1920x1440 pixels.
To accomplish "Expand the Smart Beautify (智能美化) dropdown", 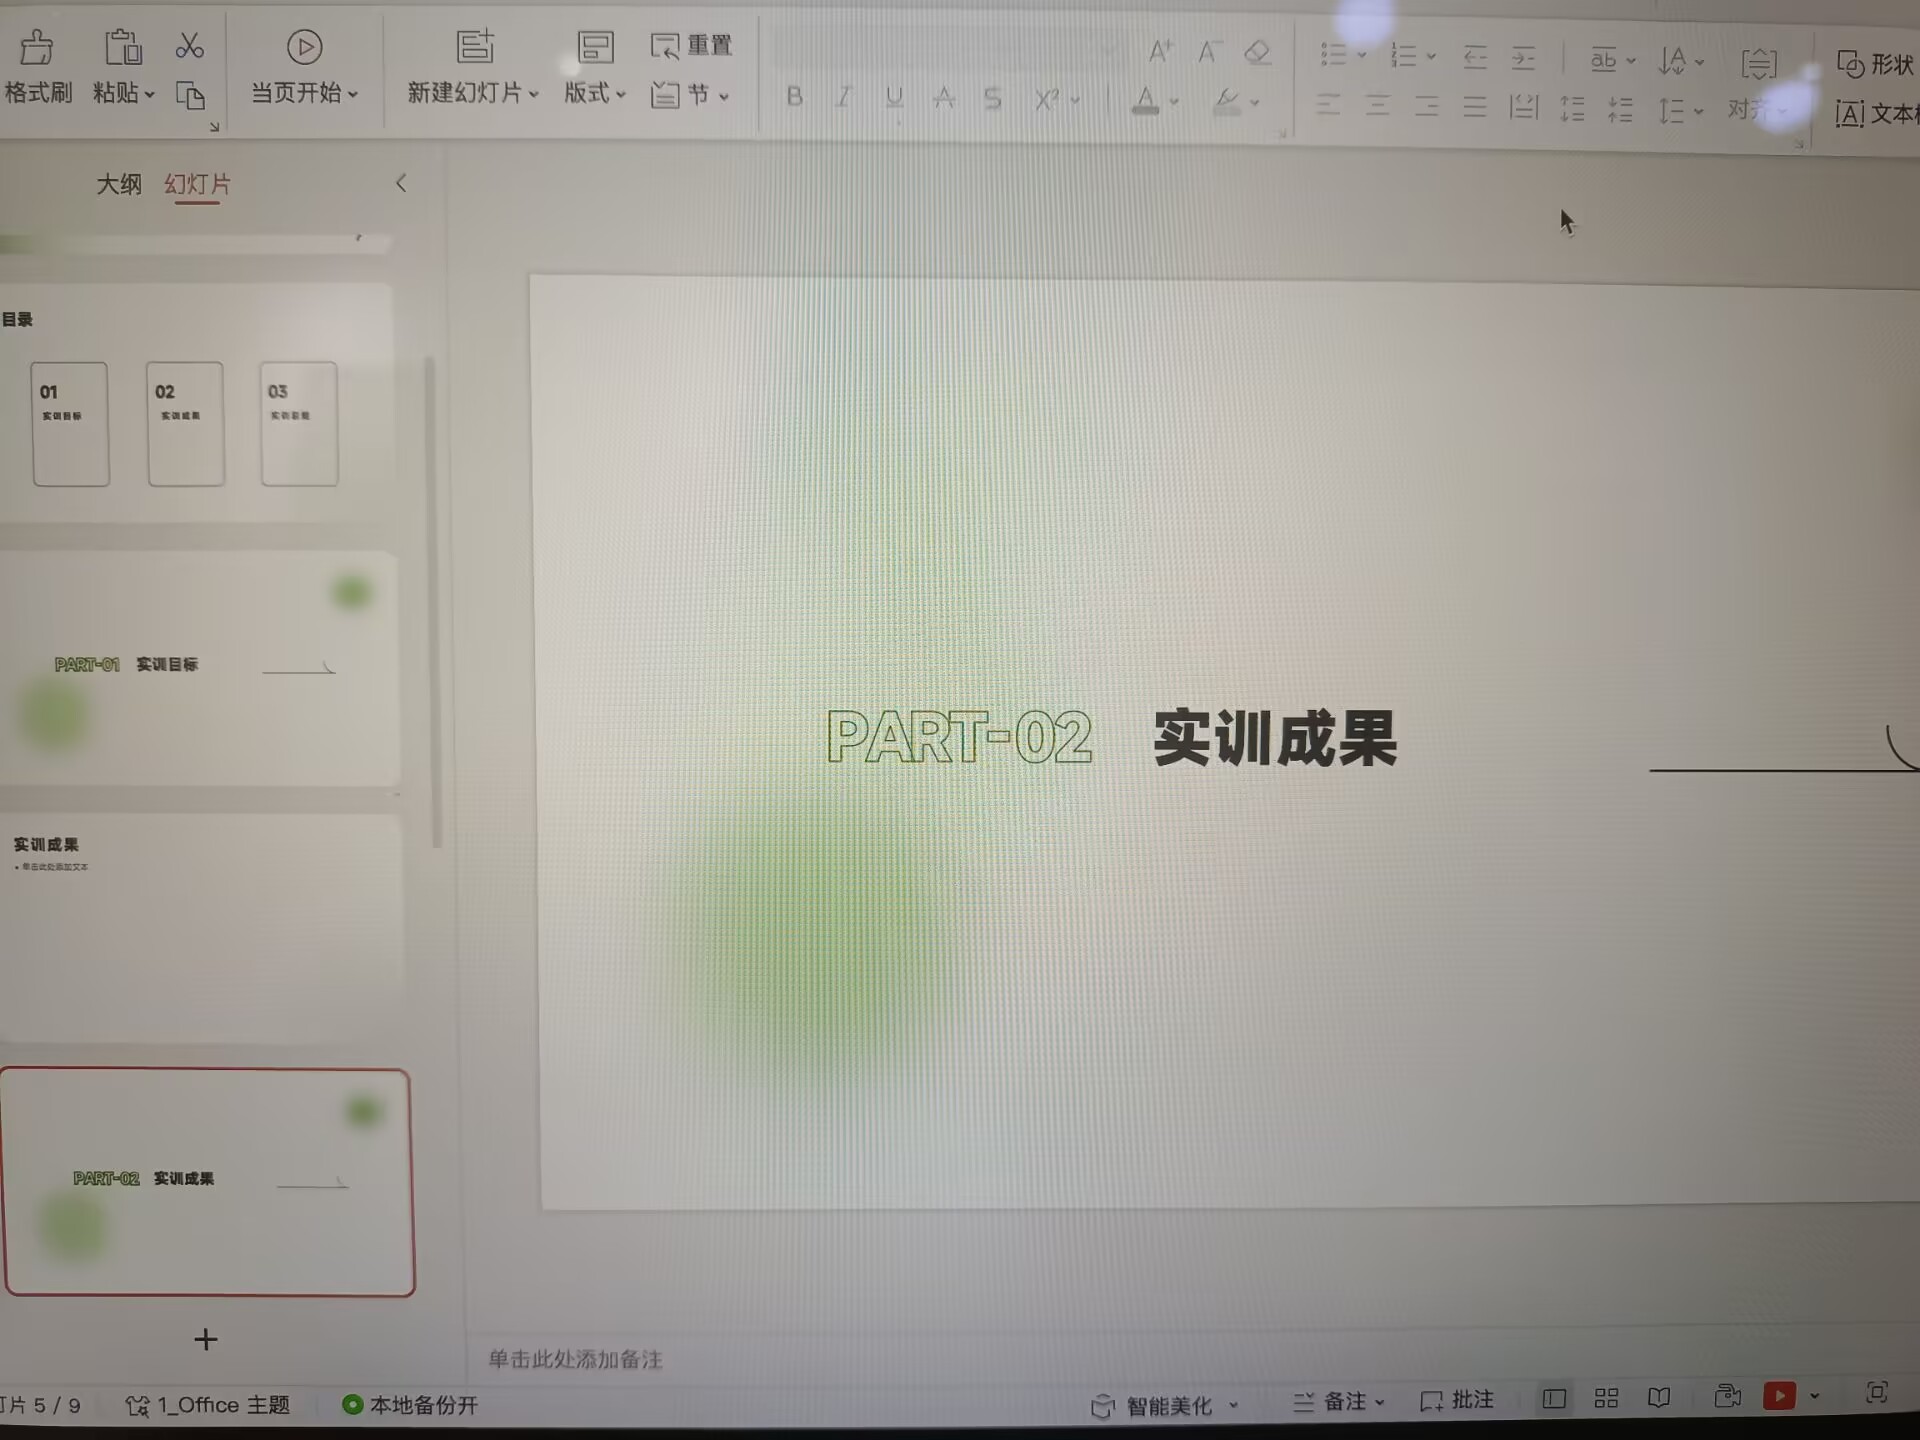I will 1233,1405.
